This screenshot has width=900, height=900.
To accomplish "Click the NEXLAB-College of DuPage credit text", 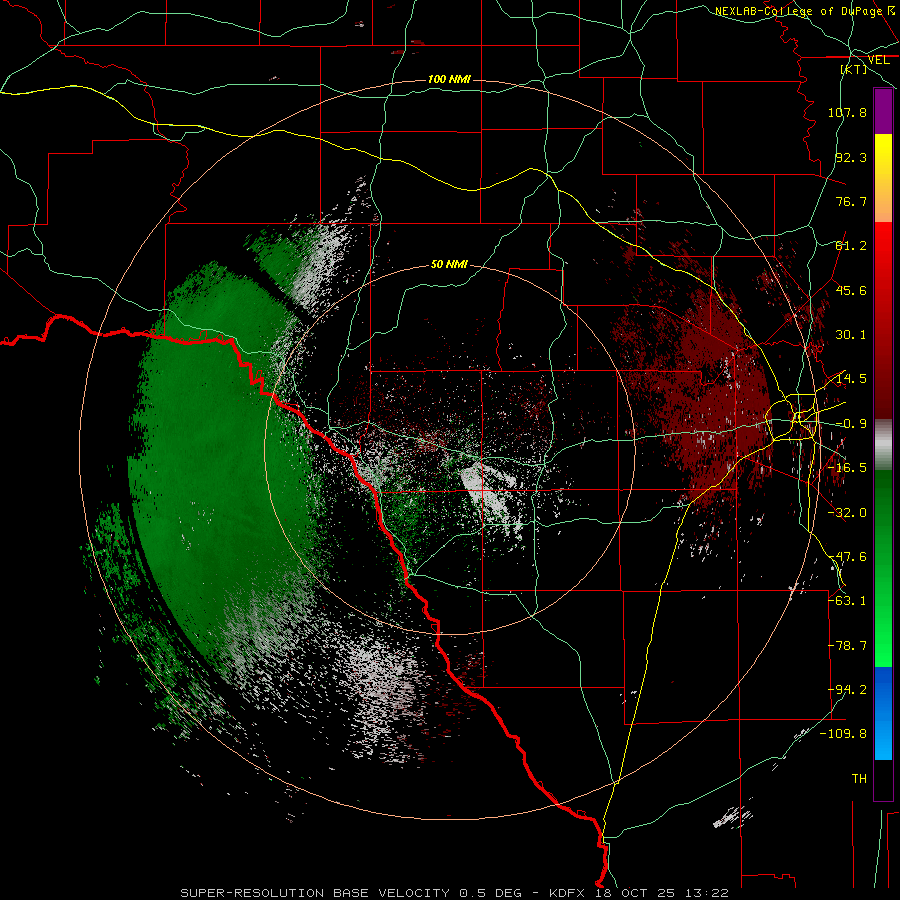I will point(805,11).
